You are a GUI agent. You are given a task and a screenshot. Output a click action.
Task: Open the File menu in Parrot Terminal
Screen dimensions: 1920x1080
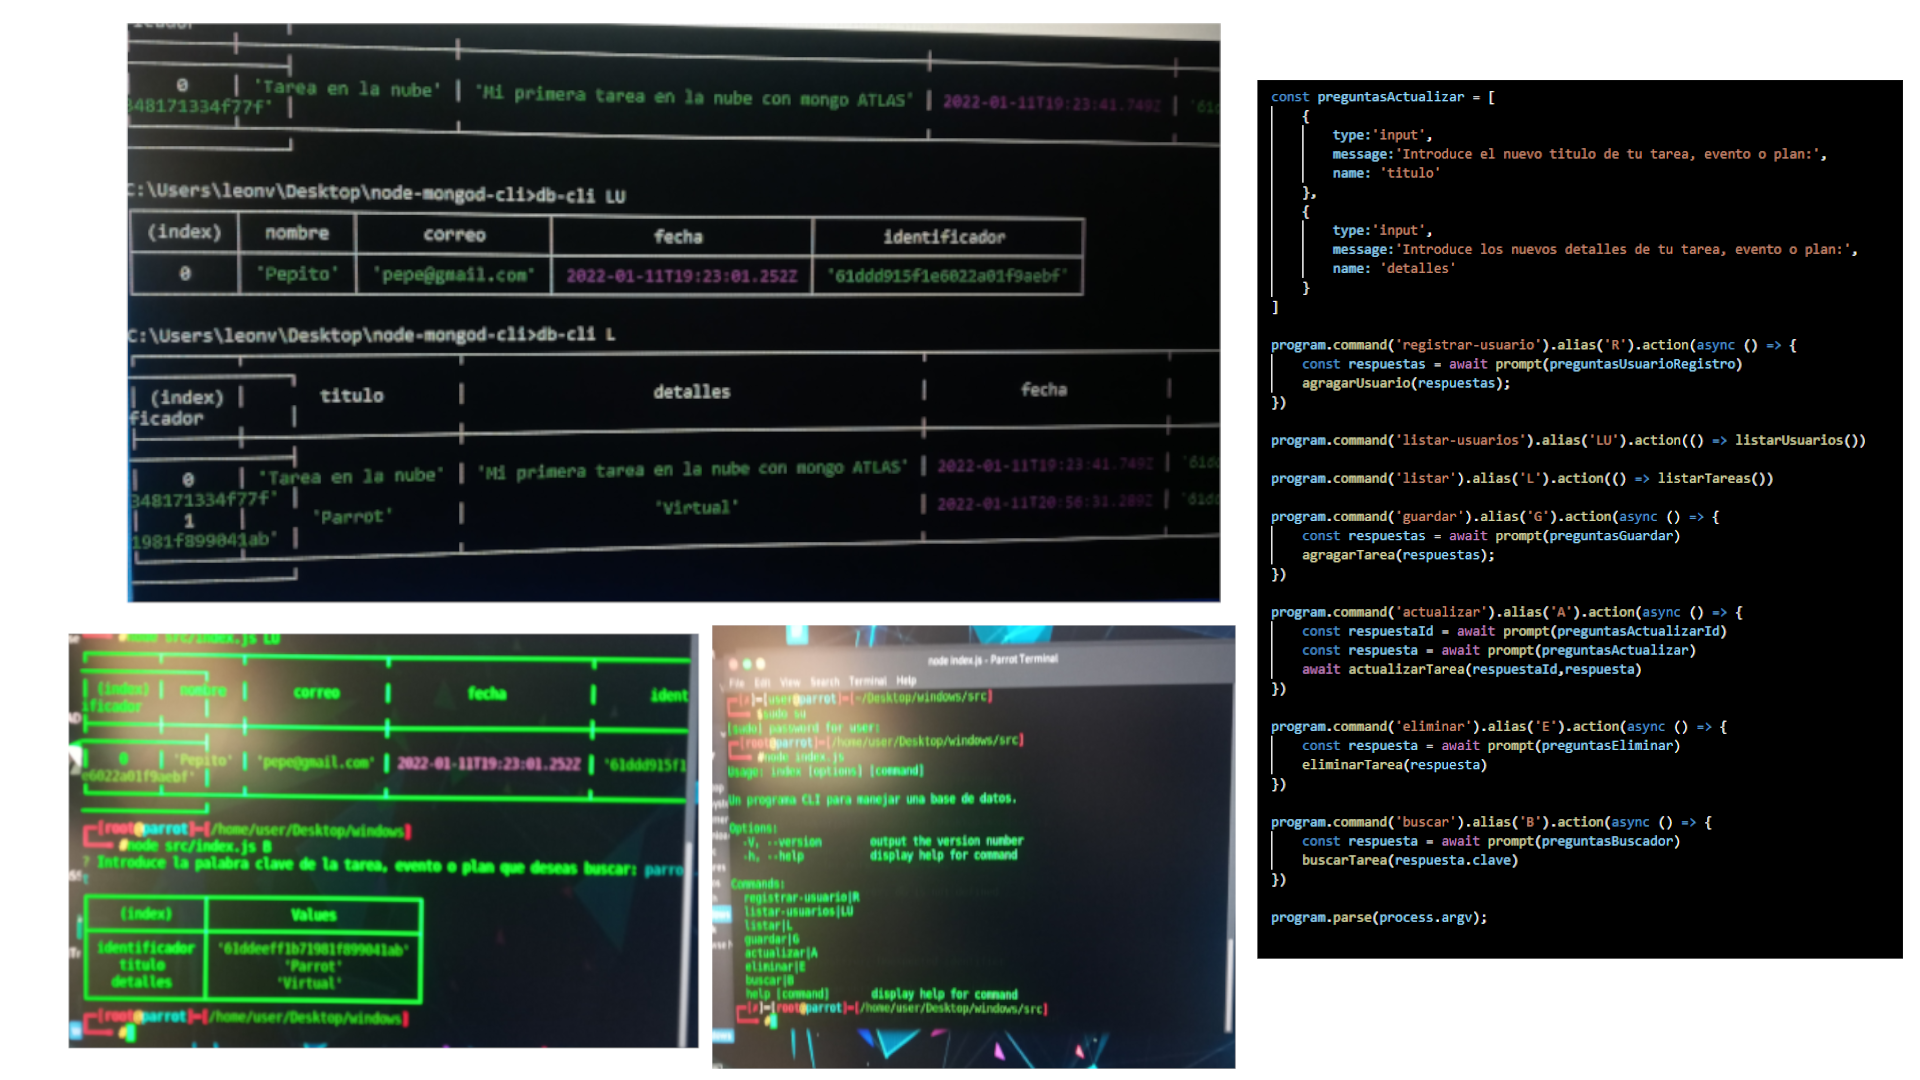tap(736, 683)
